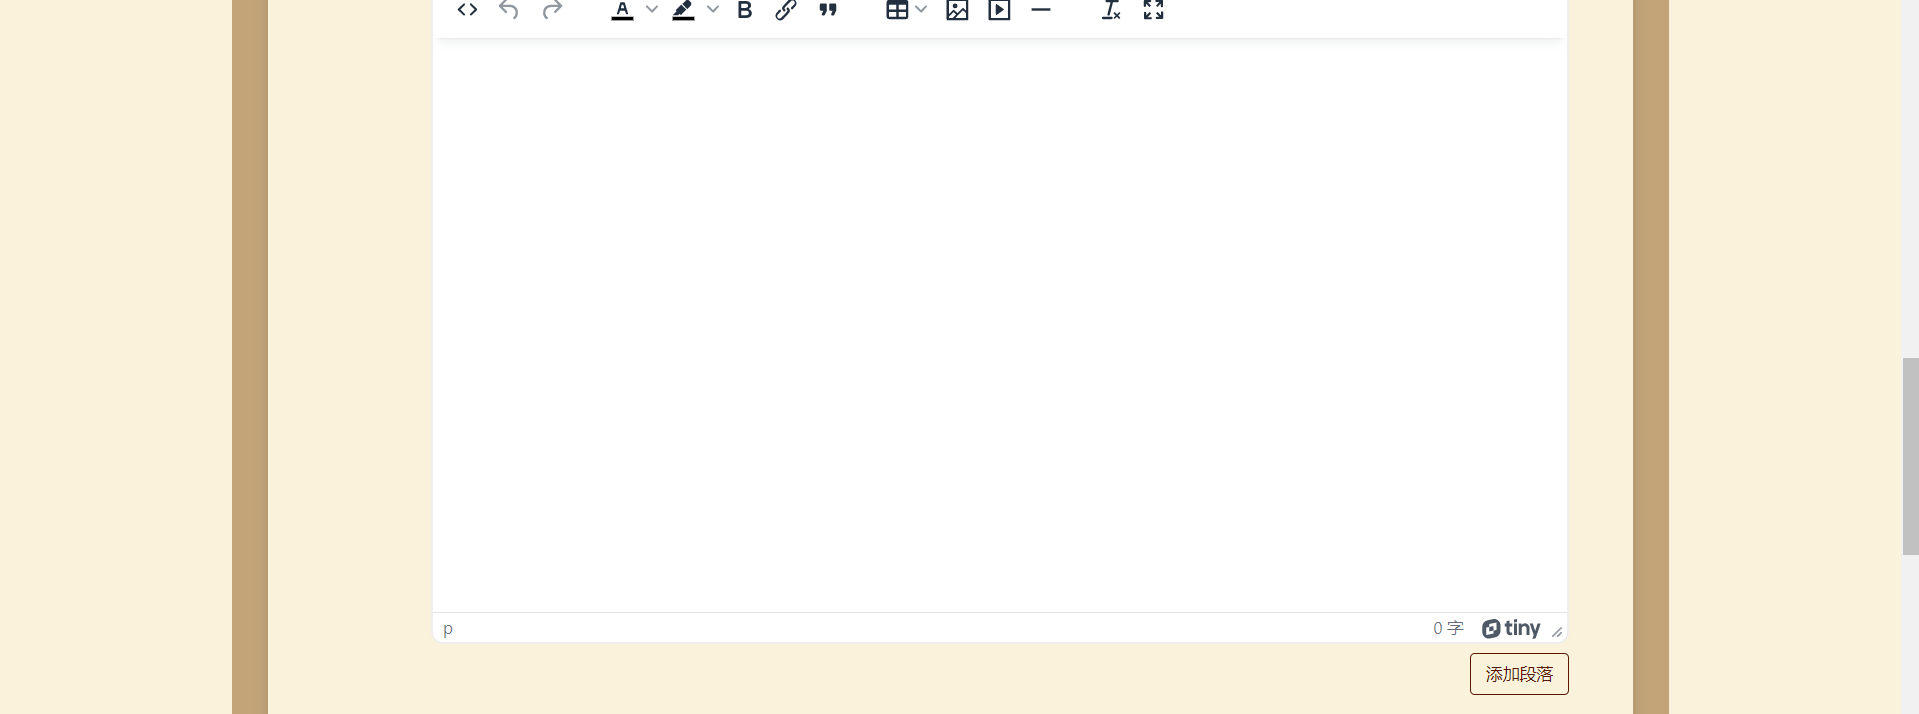Open the tiny logo link
1919x714 pixels.
tap(1510, 628)
